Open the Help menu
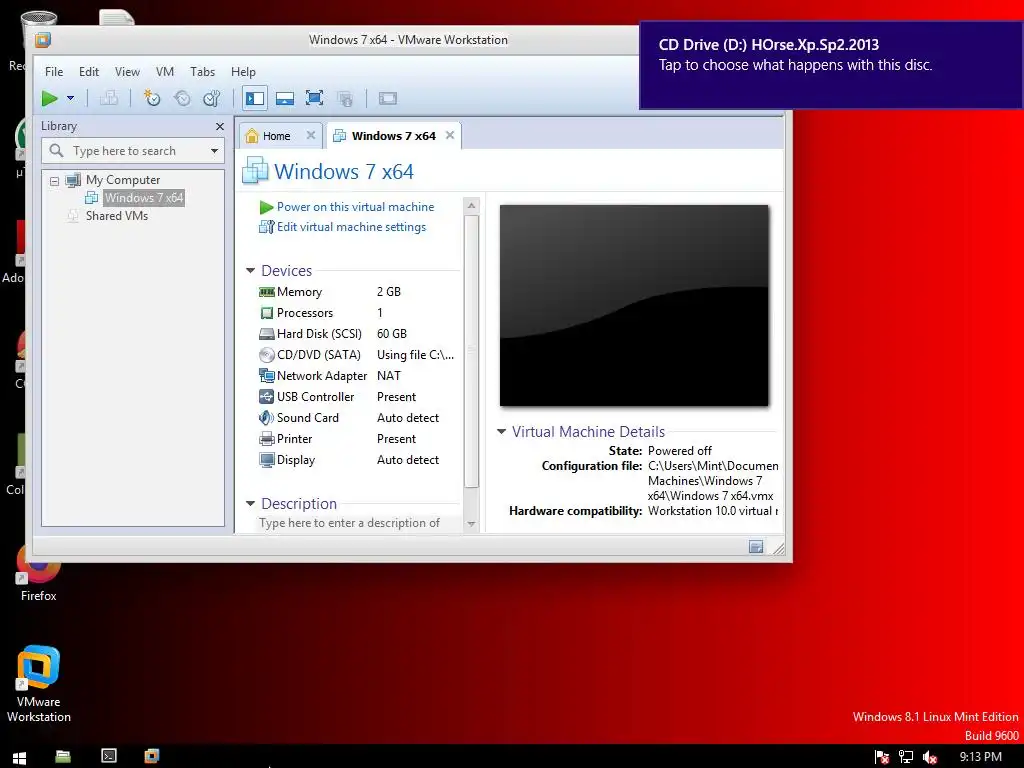1024x768 pixels. [243, 72]
